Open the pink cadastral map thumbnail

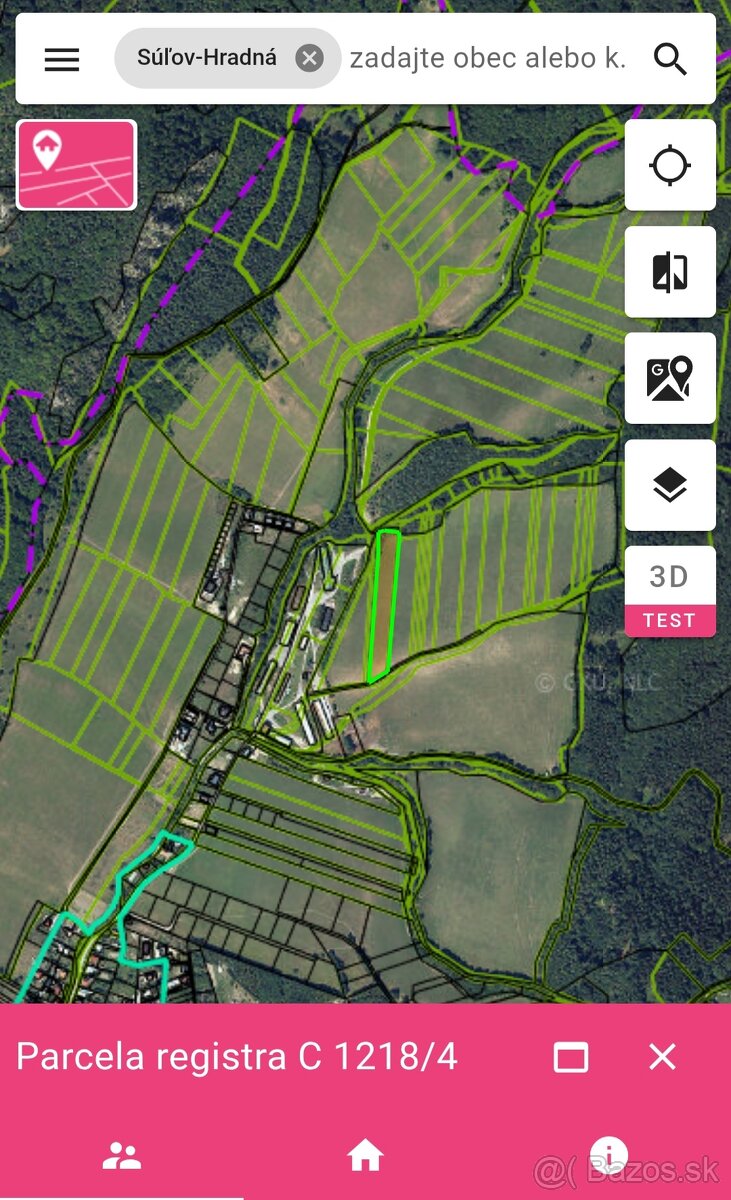coord(77,165)
